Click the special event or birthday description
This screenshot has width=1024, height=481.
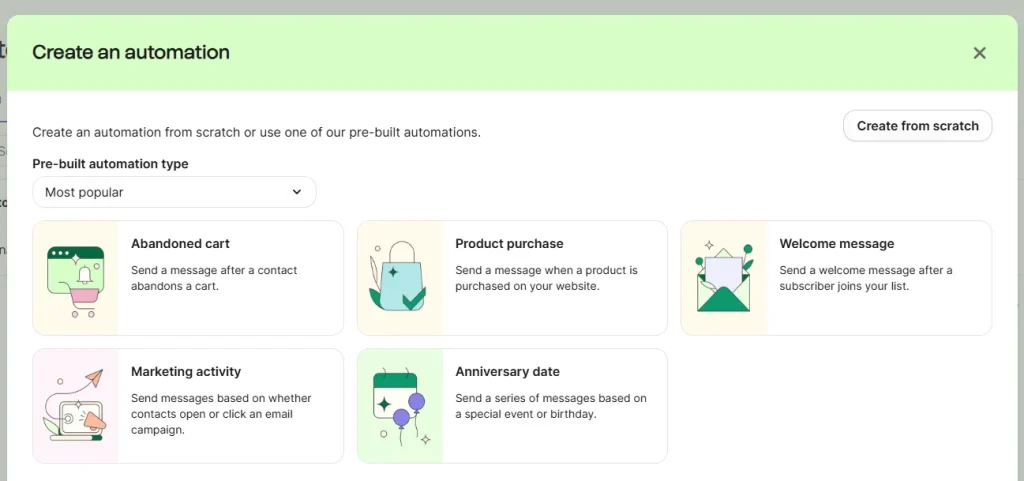pyautogui.click(x=550, y=406)
